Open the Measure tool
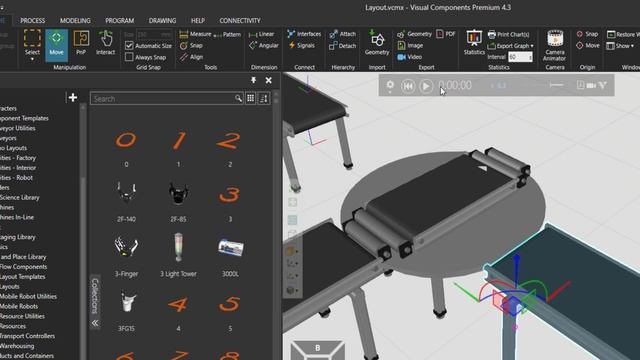640x360 pixels. point(195,34)
